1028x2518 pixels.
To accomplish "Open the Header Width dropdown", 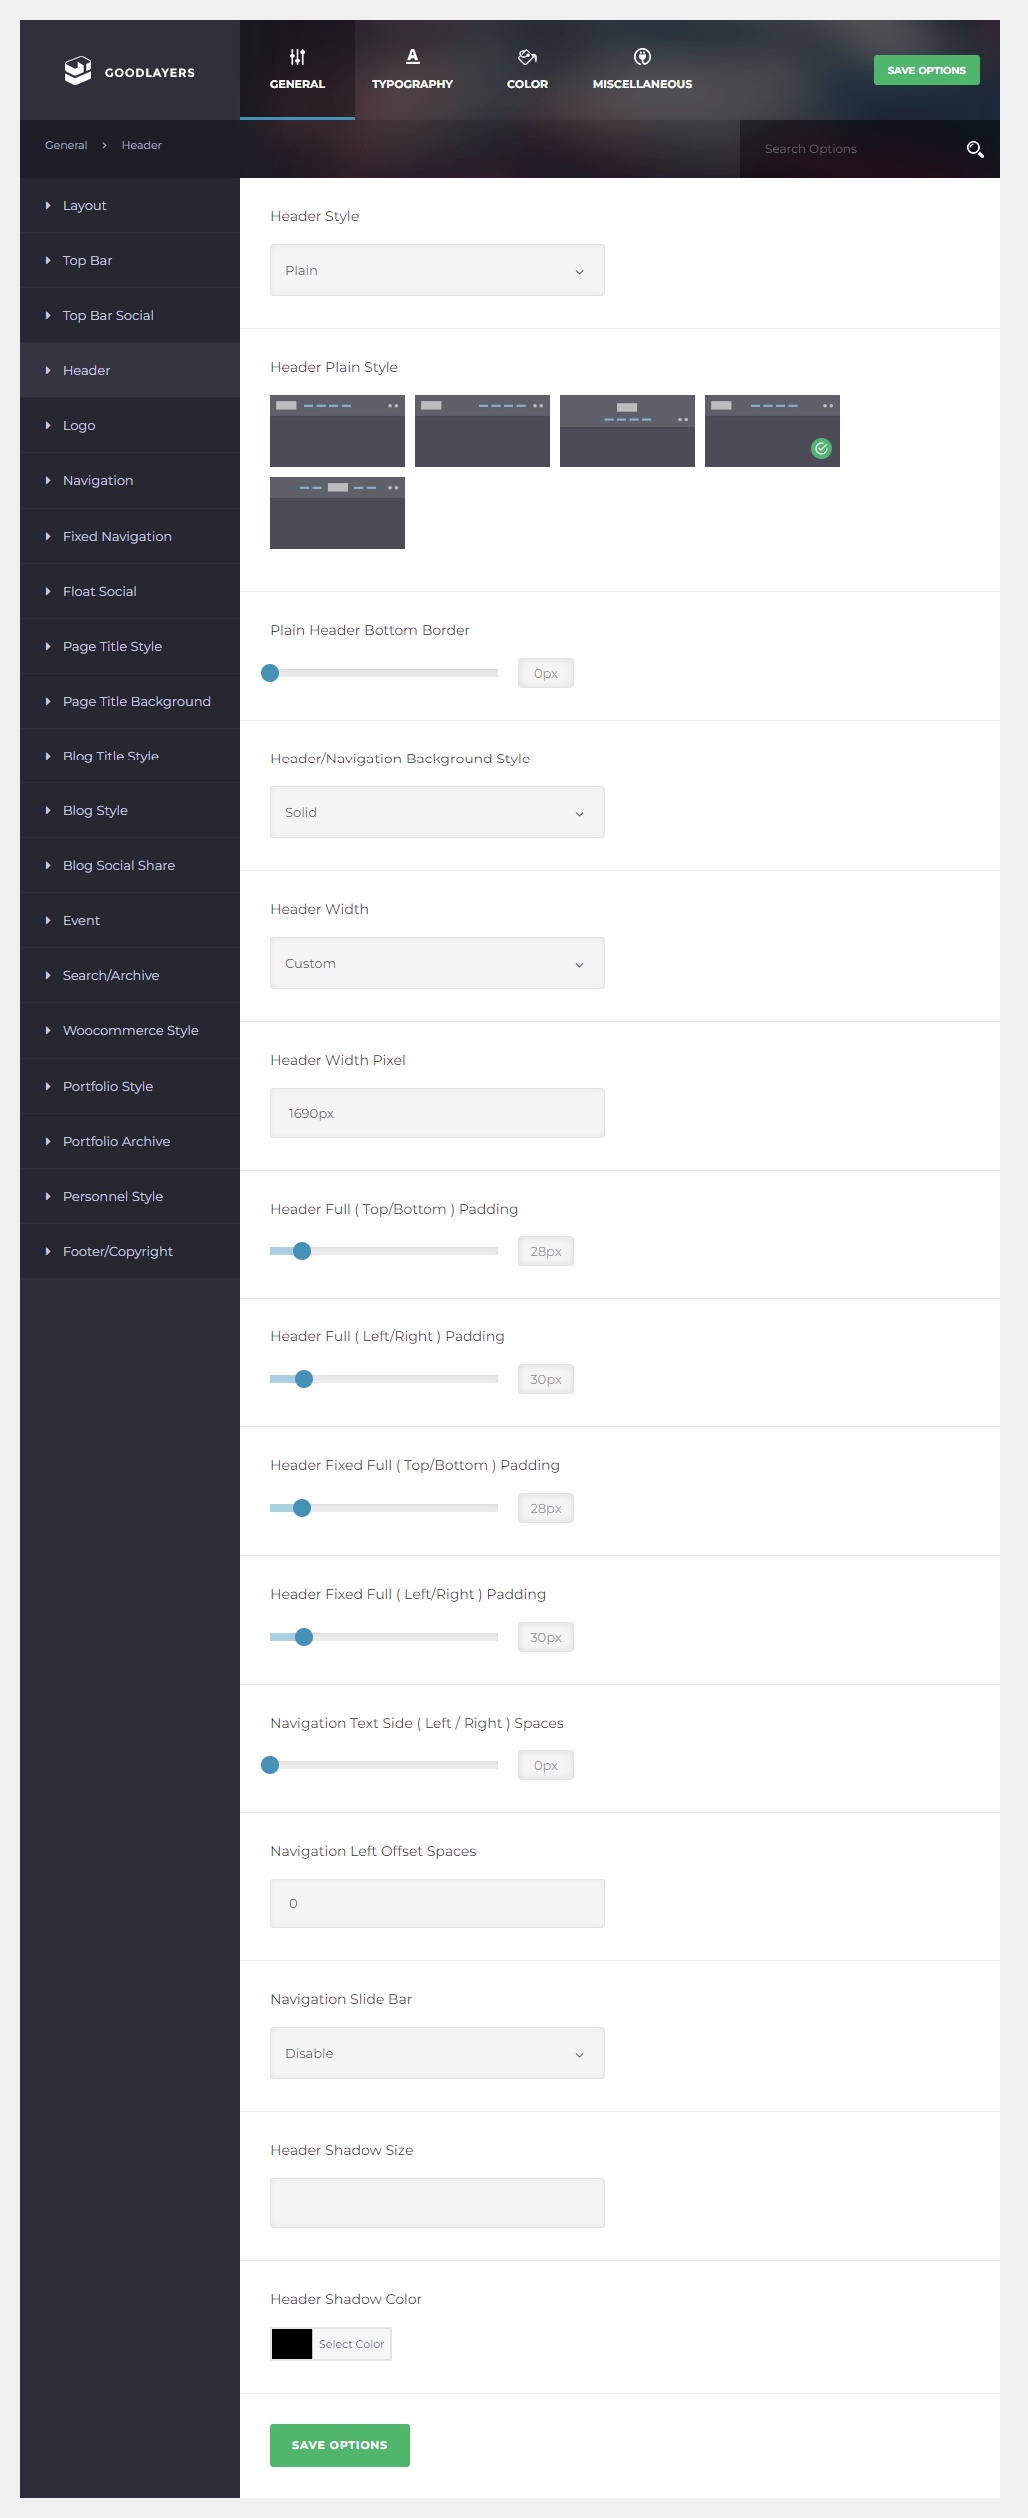I will [x=437, y=964].
